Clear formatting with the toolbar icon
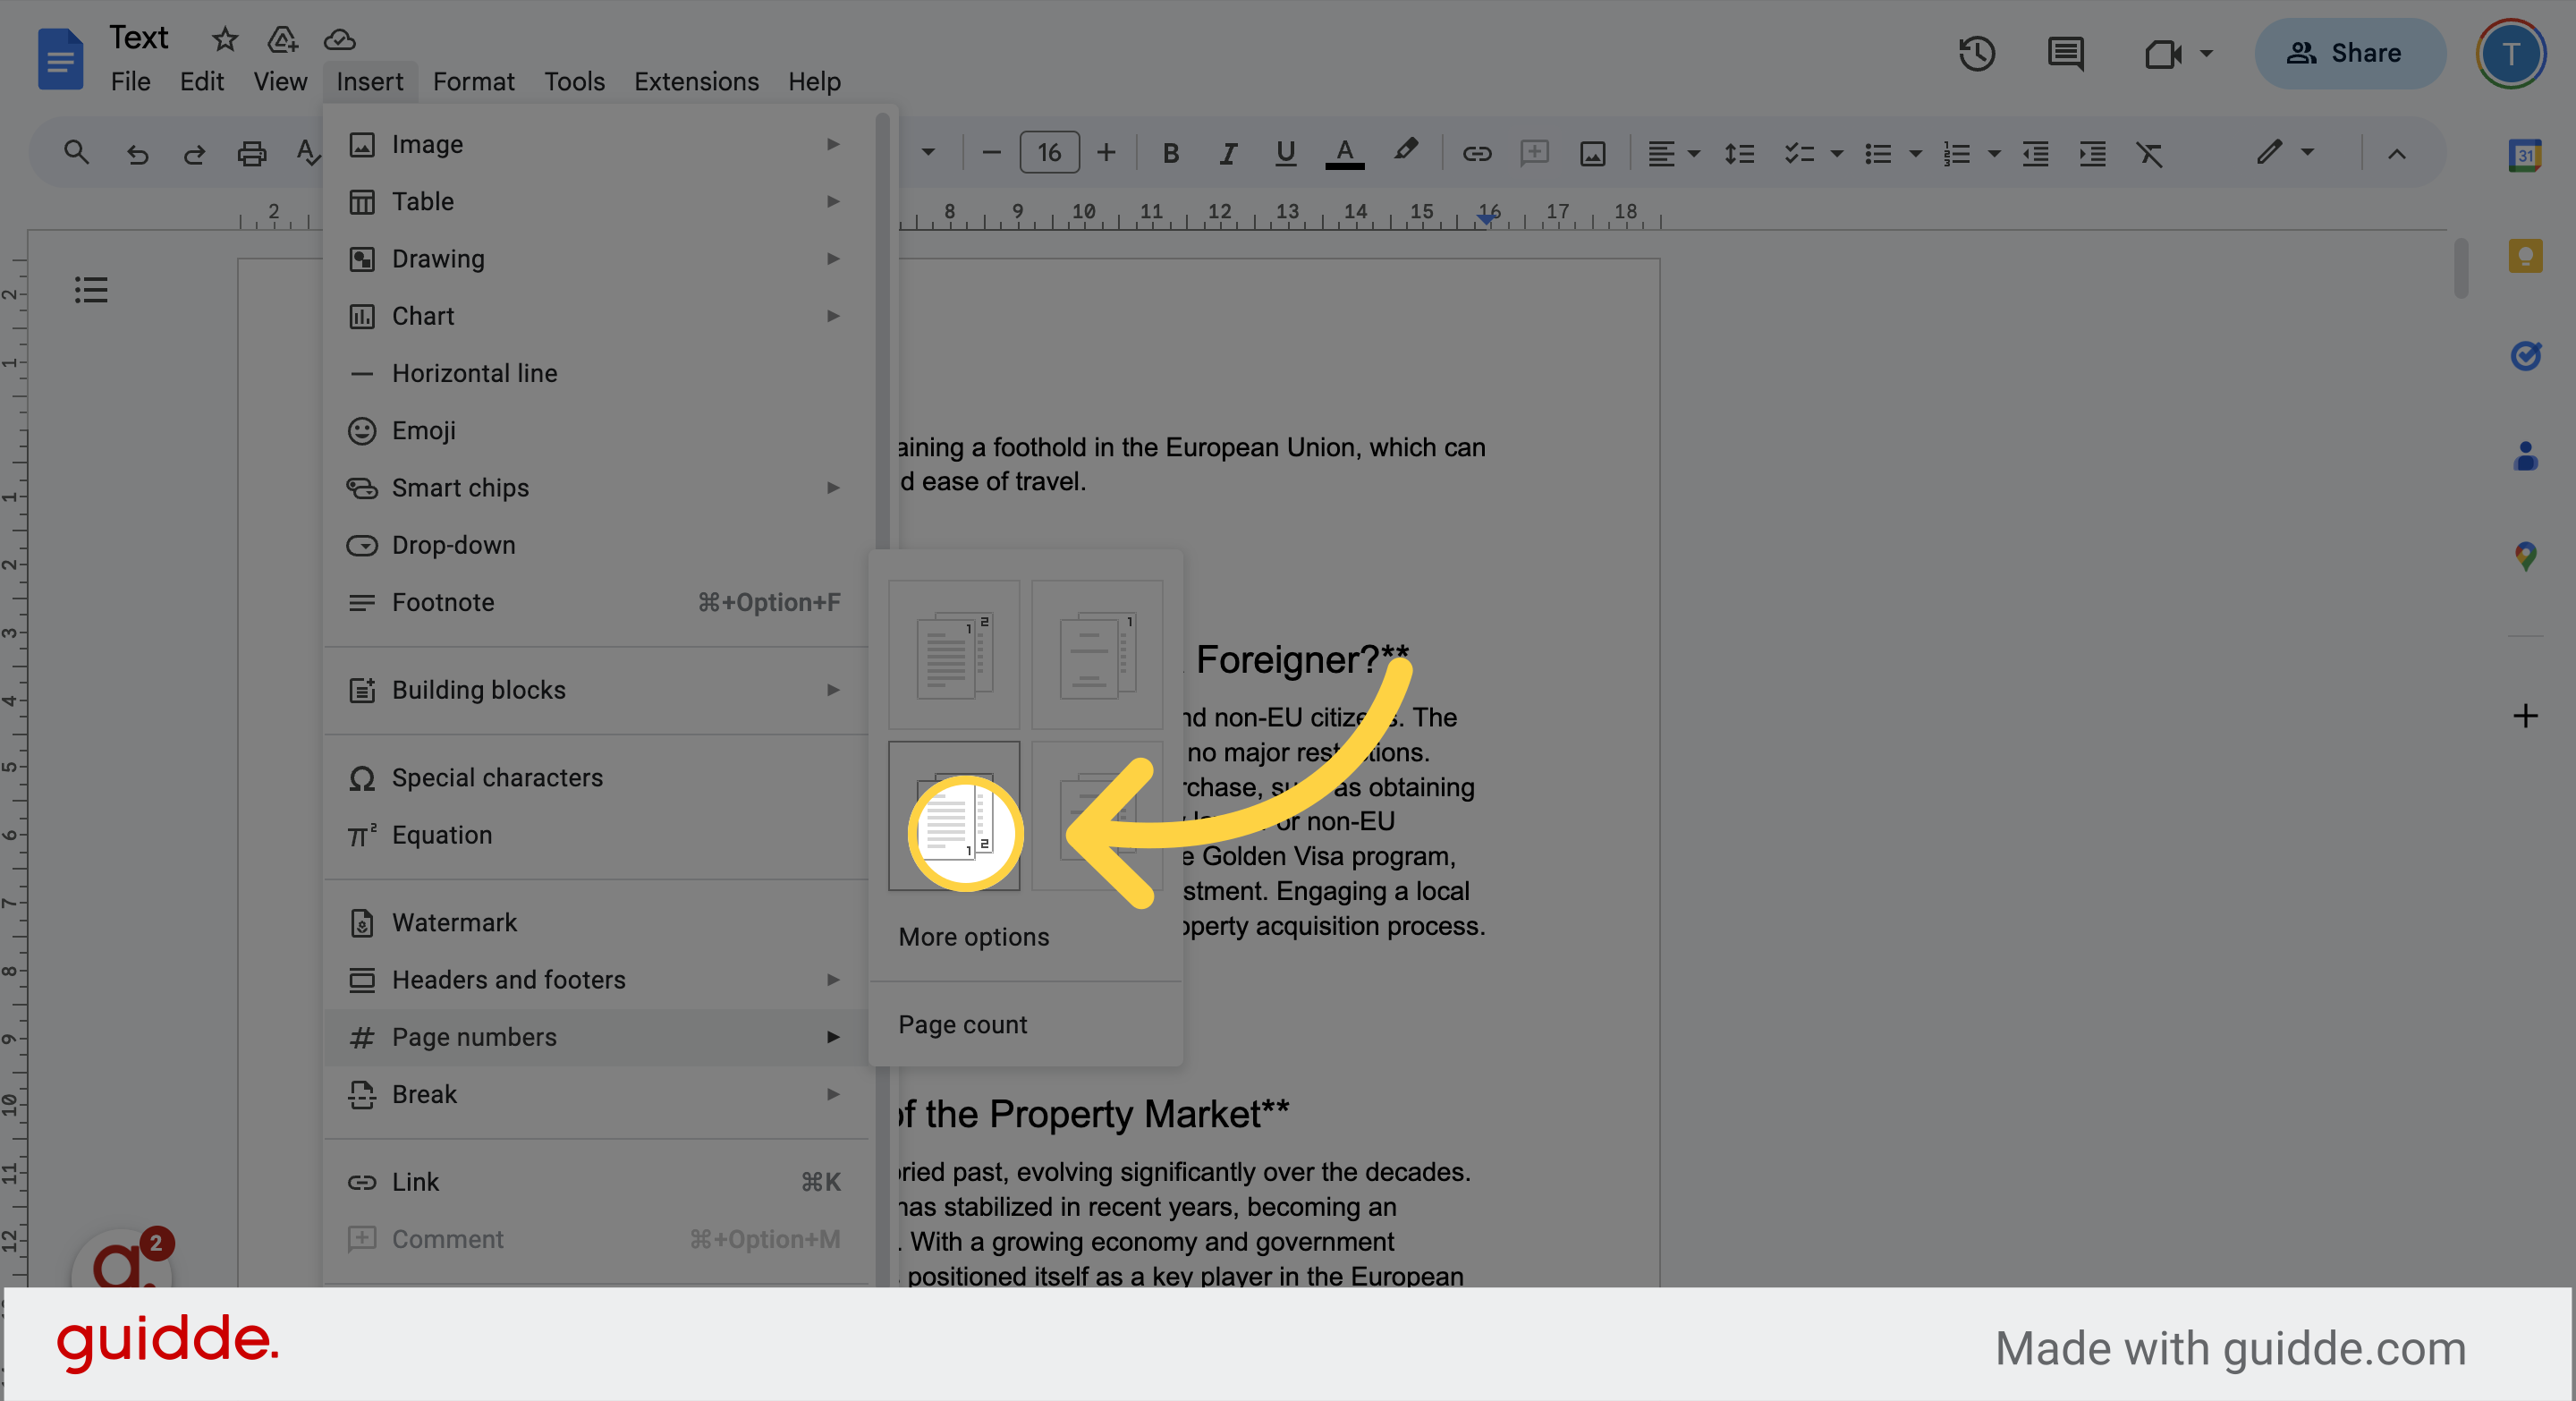Viewport: 2576px width, 1401px height. [2150, 153]
